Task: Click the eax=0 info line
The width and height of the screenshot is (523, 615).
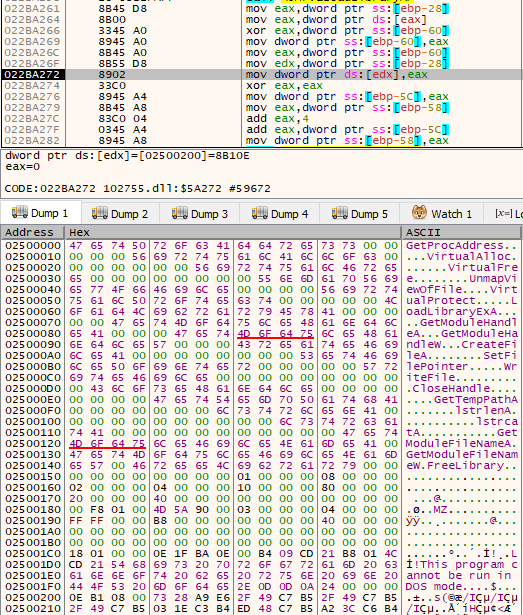Action: 23,167
